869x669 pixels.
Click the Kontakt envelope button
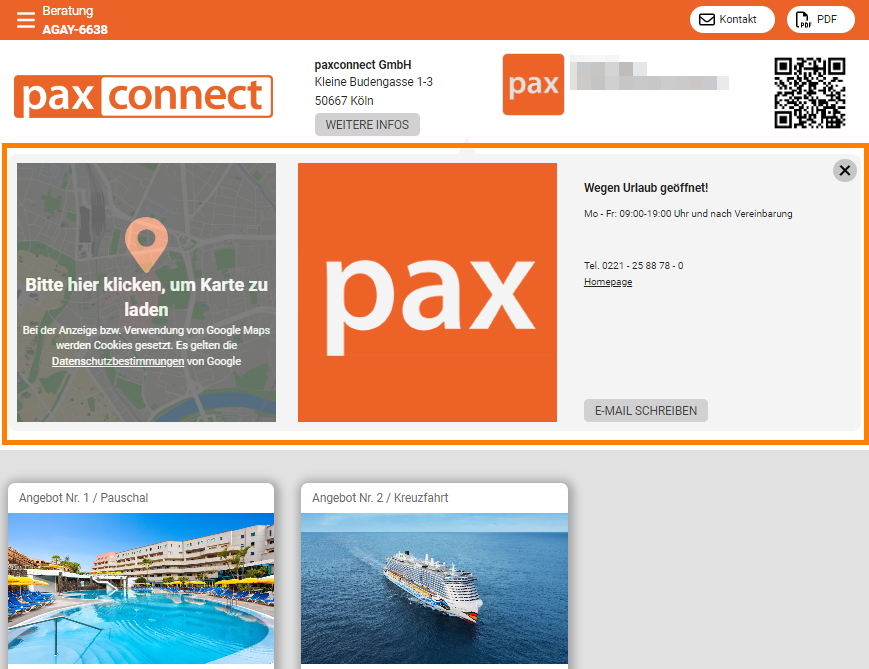tap(732, 19)
